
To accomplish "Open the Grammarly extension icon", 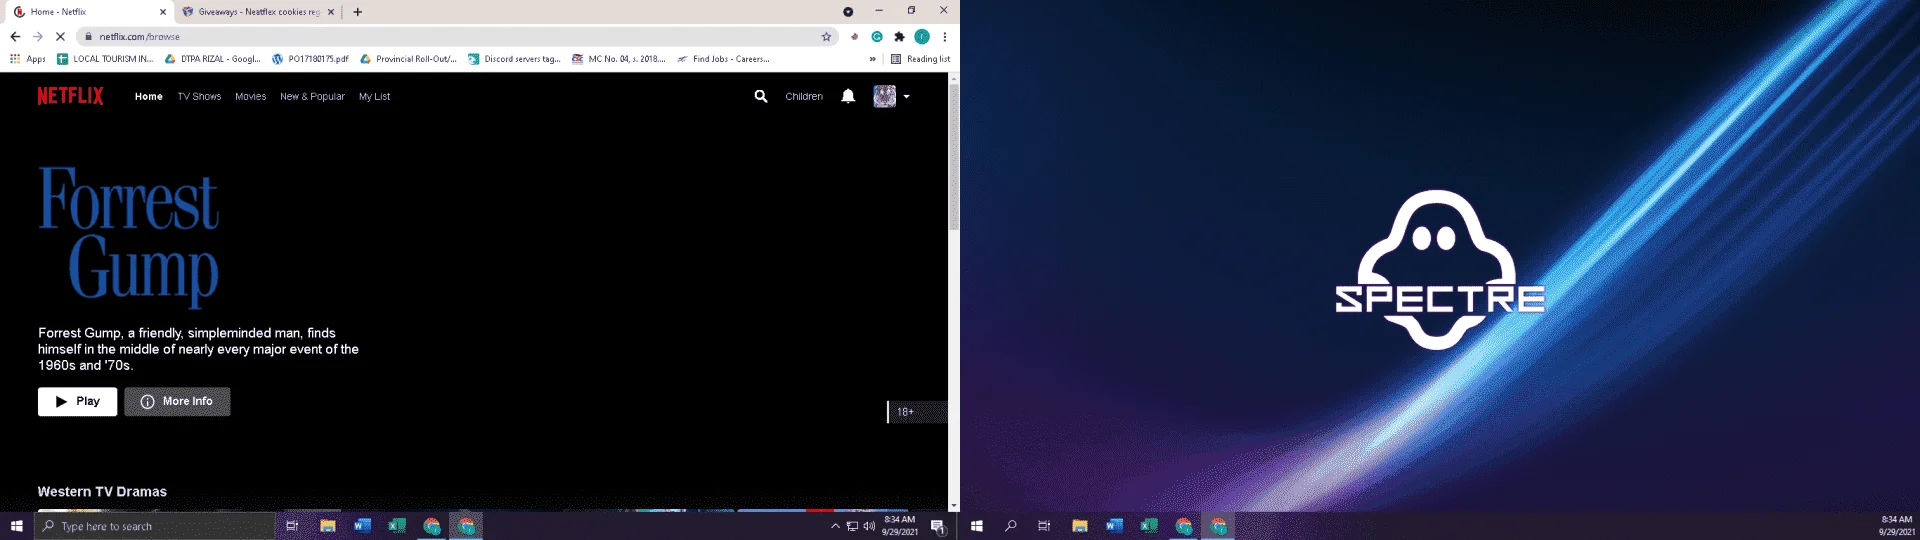I will point(877,37).
